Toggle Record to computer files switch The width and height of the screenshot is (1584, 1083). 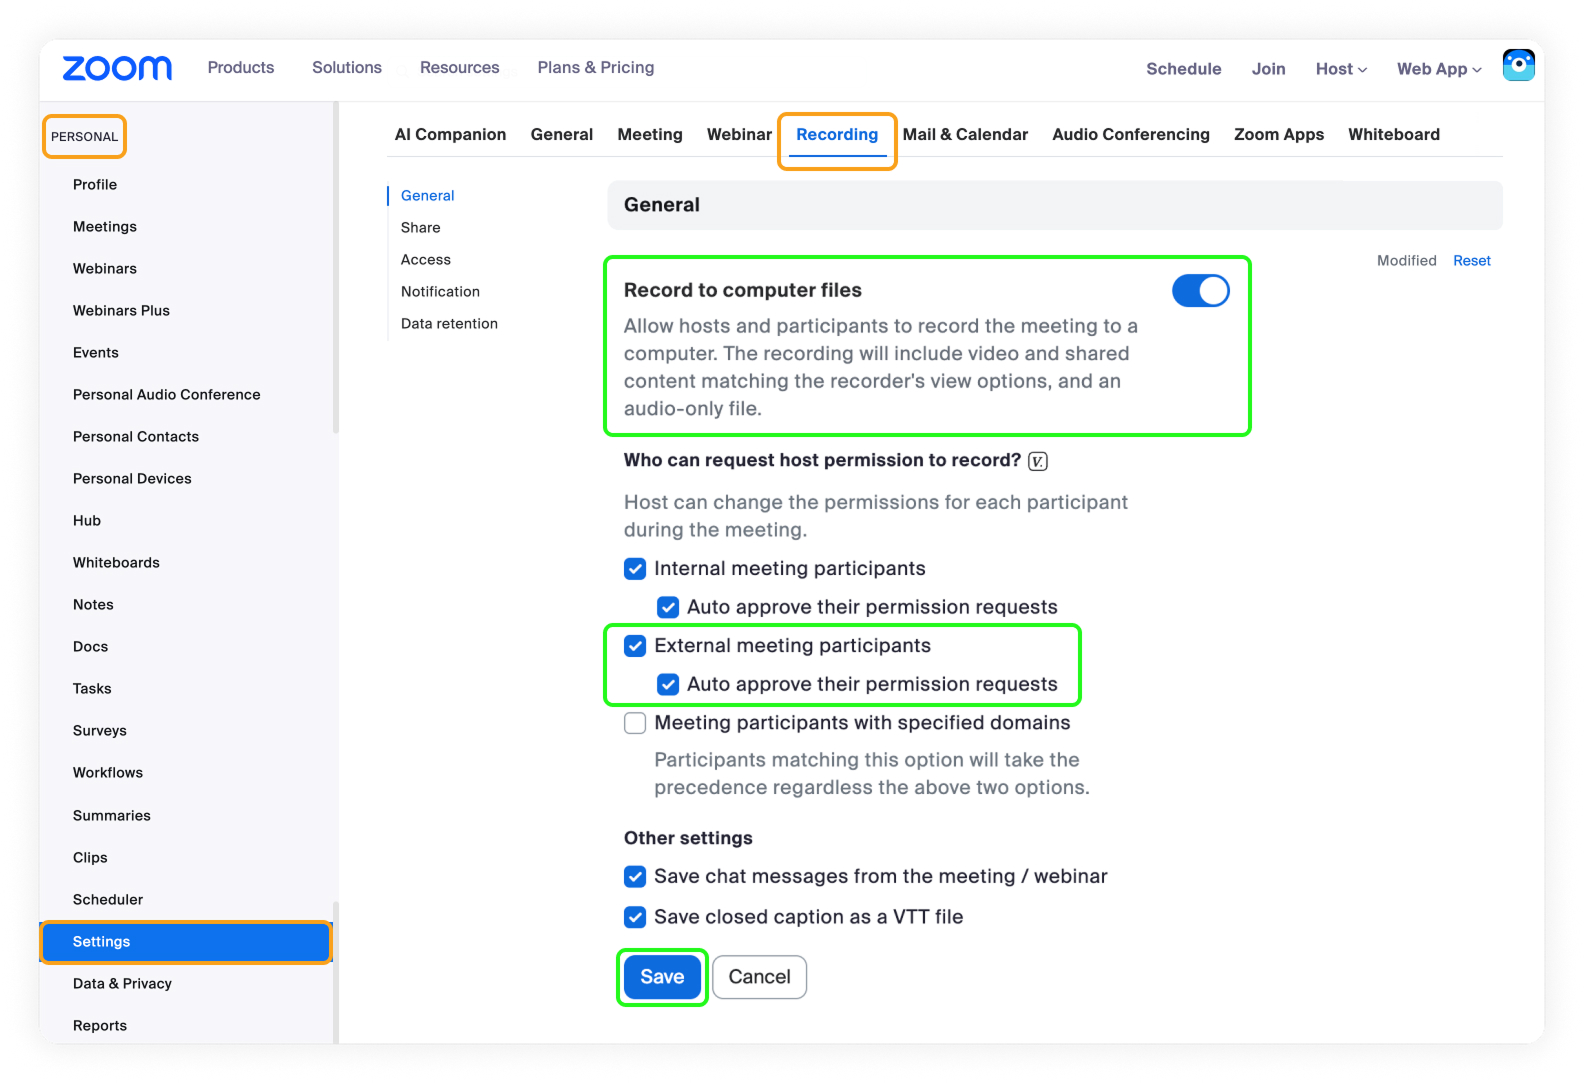(1200, 291)
